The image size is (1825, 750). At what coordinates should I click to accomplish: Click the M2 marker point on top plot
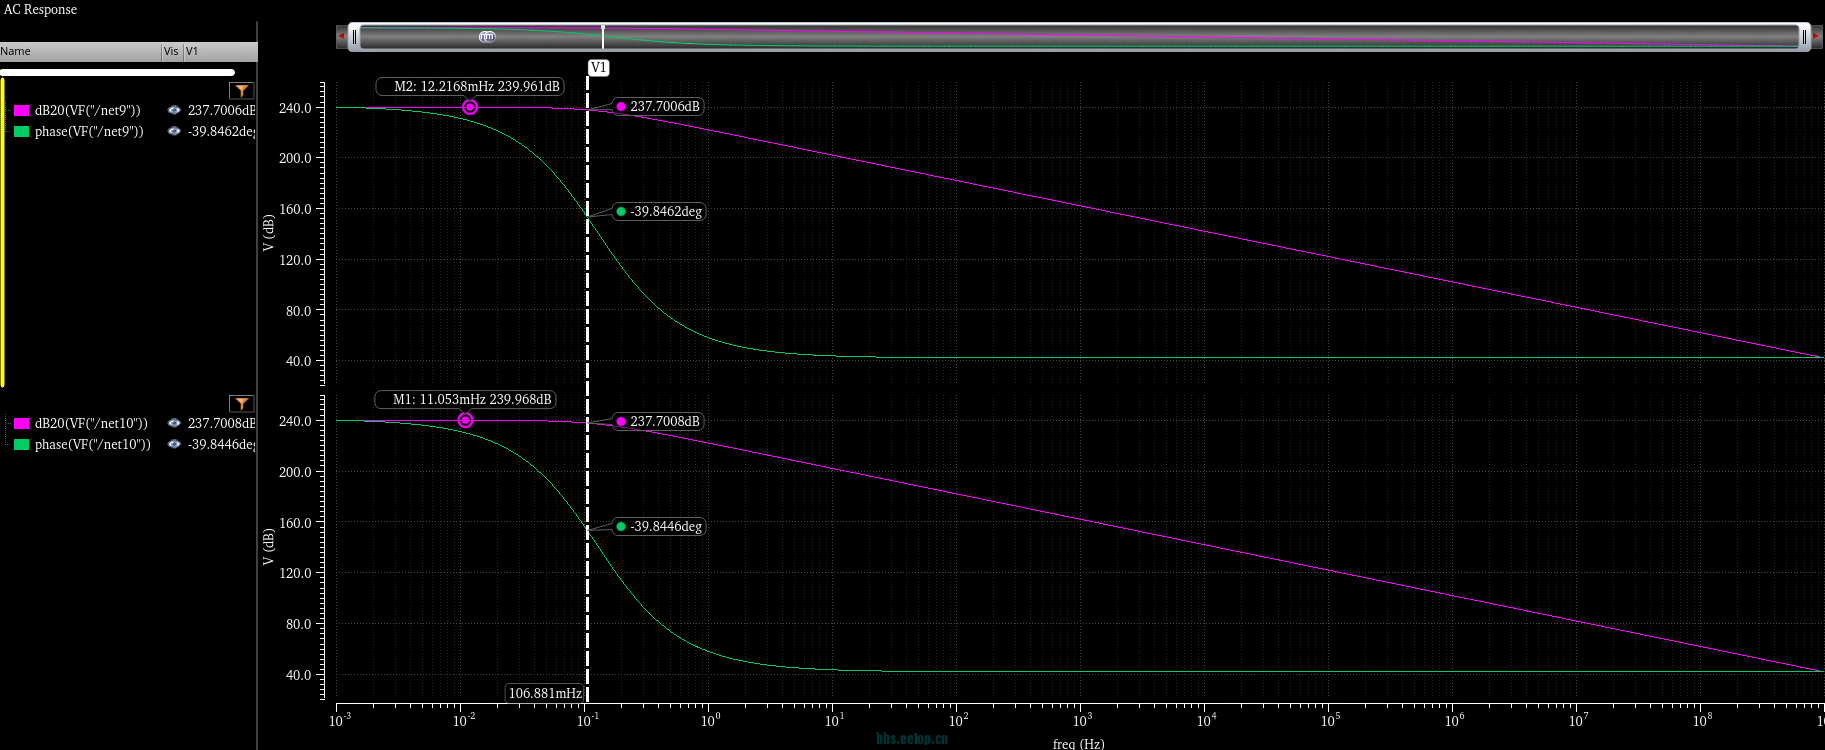point(470,107)
